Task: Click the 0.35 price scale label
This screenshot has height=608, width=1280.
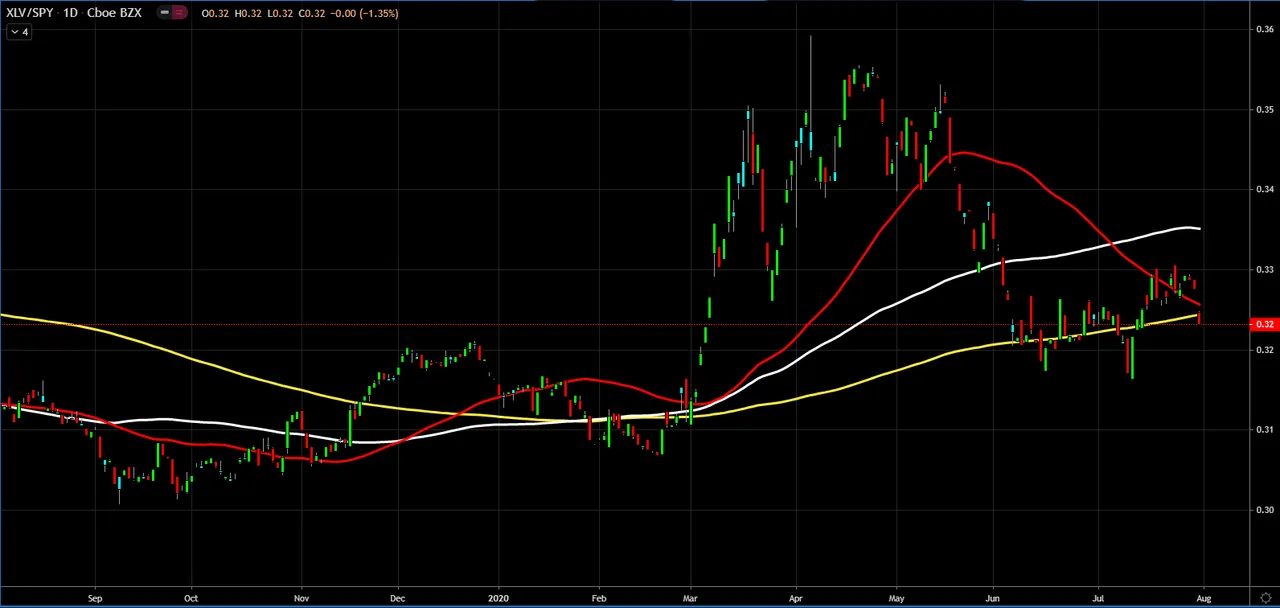Action: (1264, 109)
